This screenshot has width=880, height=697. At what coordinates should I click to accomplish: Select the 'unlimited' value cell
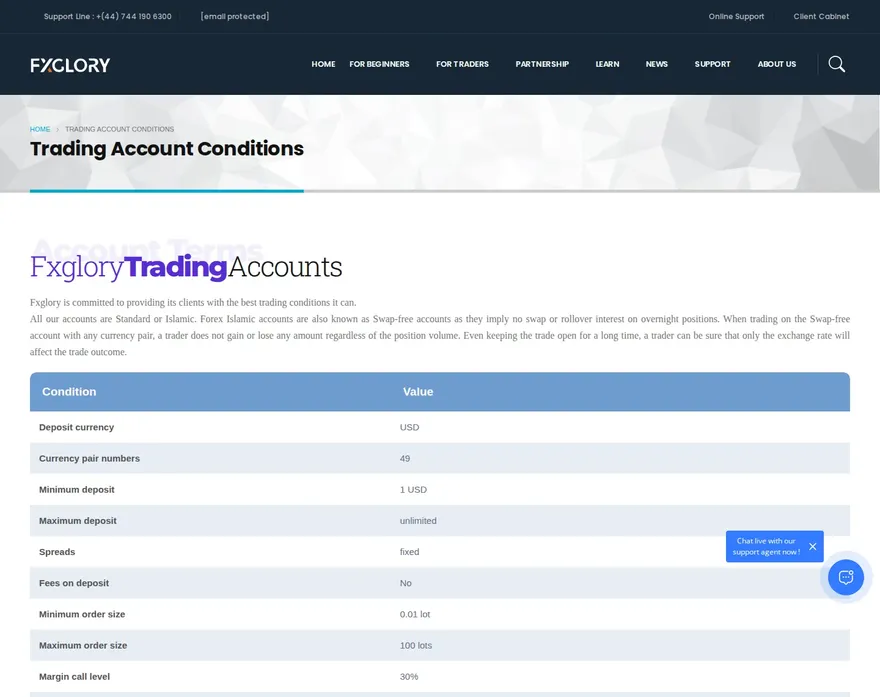[x=418, y=521]
